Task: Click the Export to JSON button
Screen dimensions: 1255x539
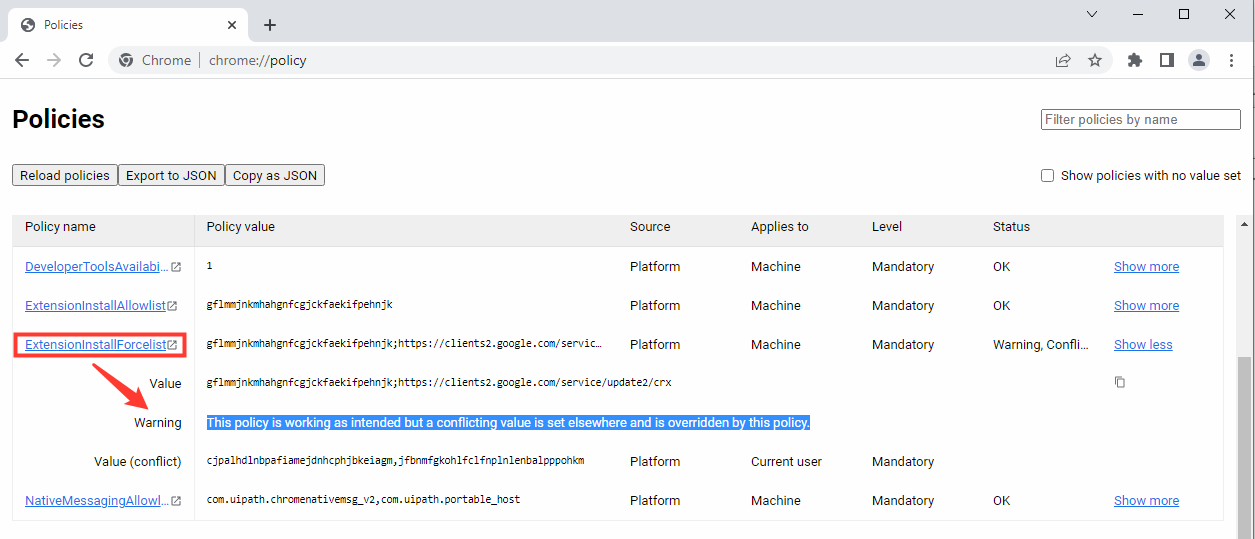Action: [171, 175]
